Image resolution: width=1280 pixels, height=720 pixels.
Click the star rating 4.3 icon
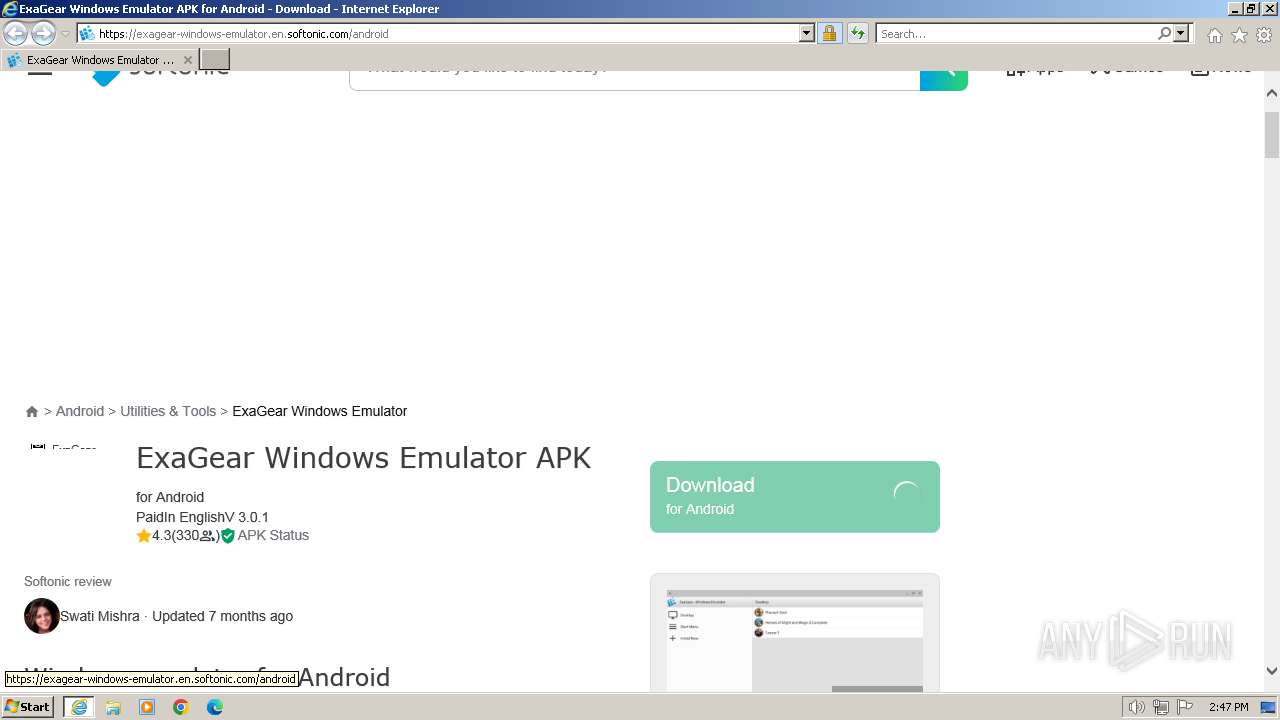pos(144,536)
